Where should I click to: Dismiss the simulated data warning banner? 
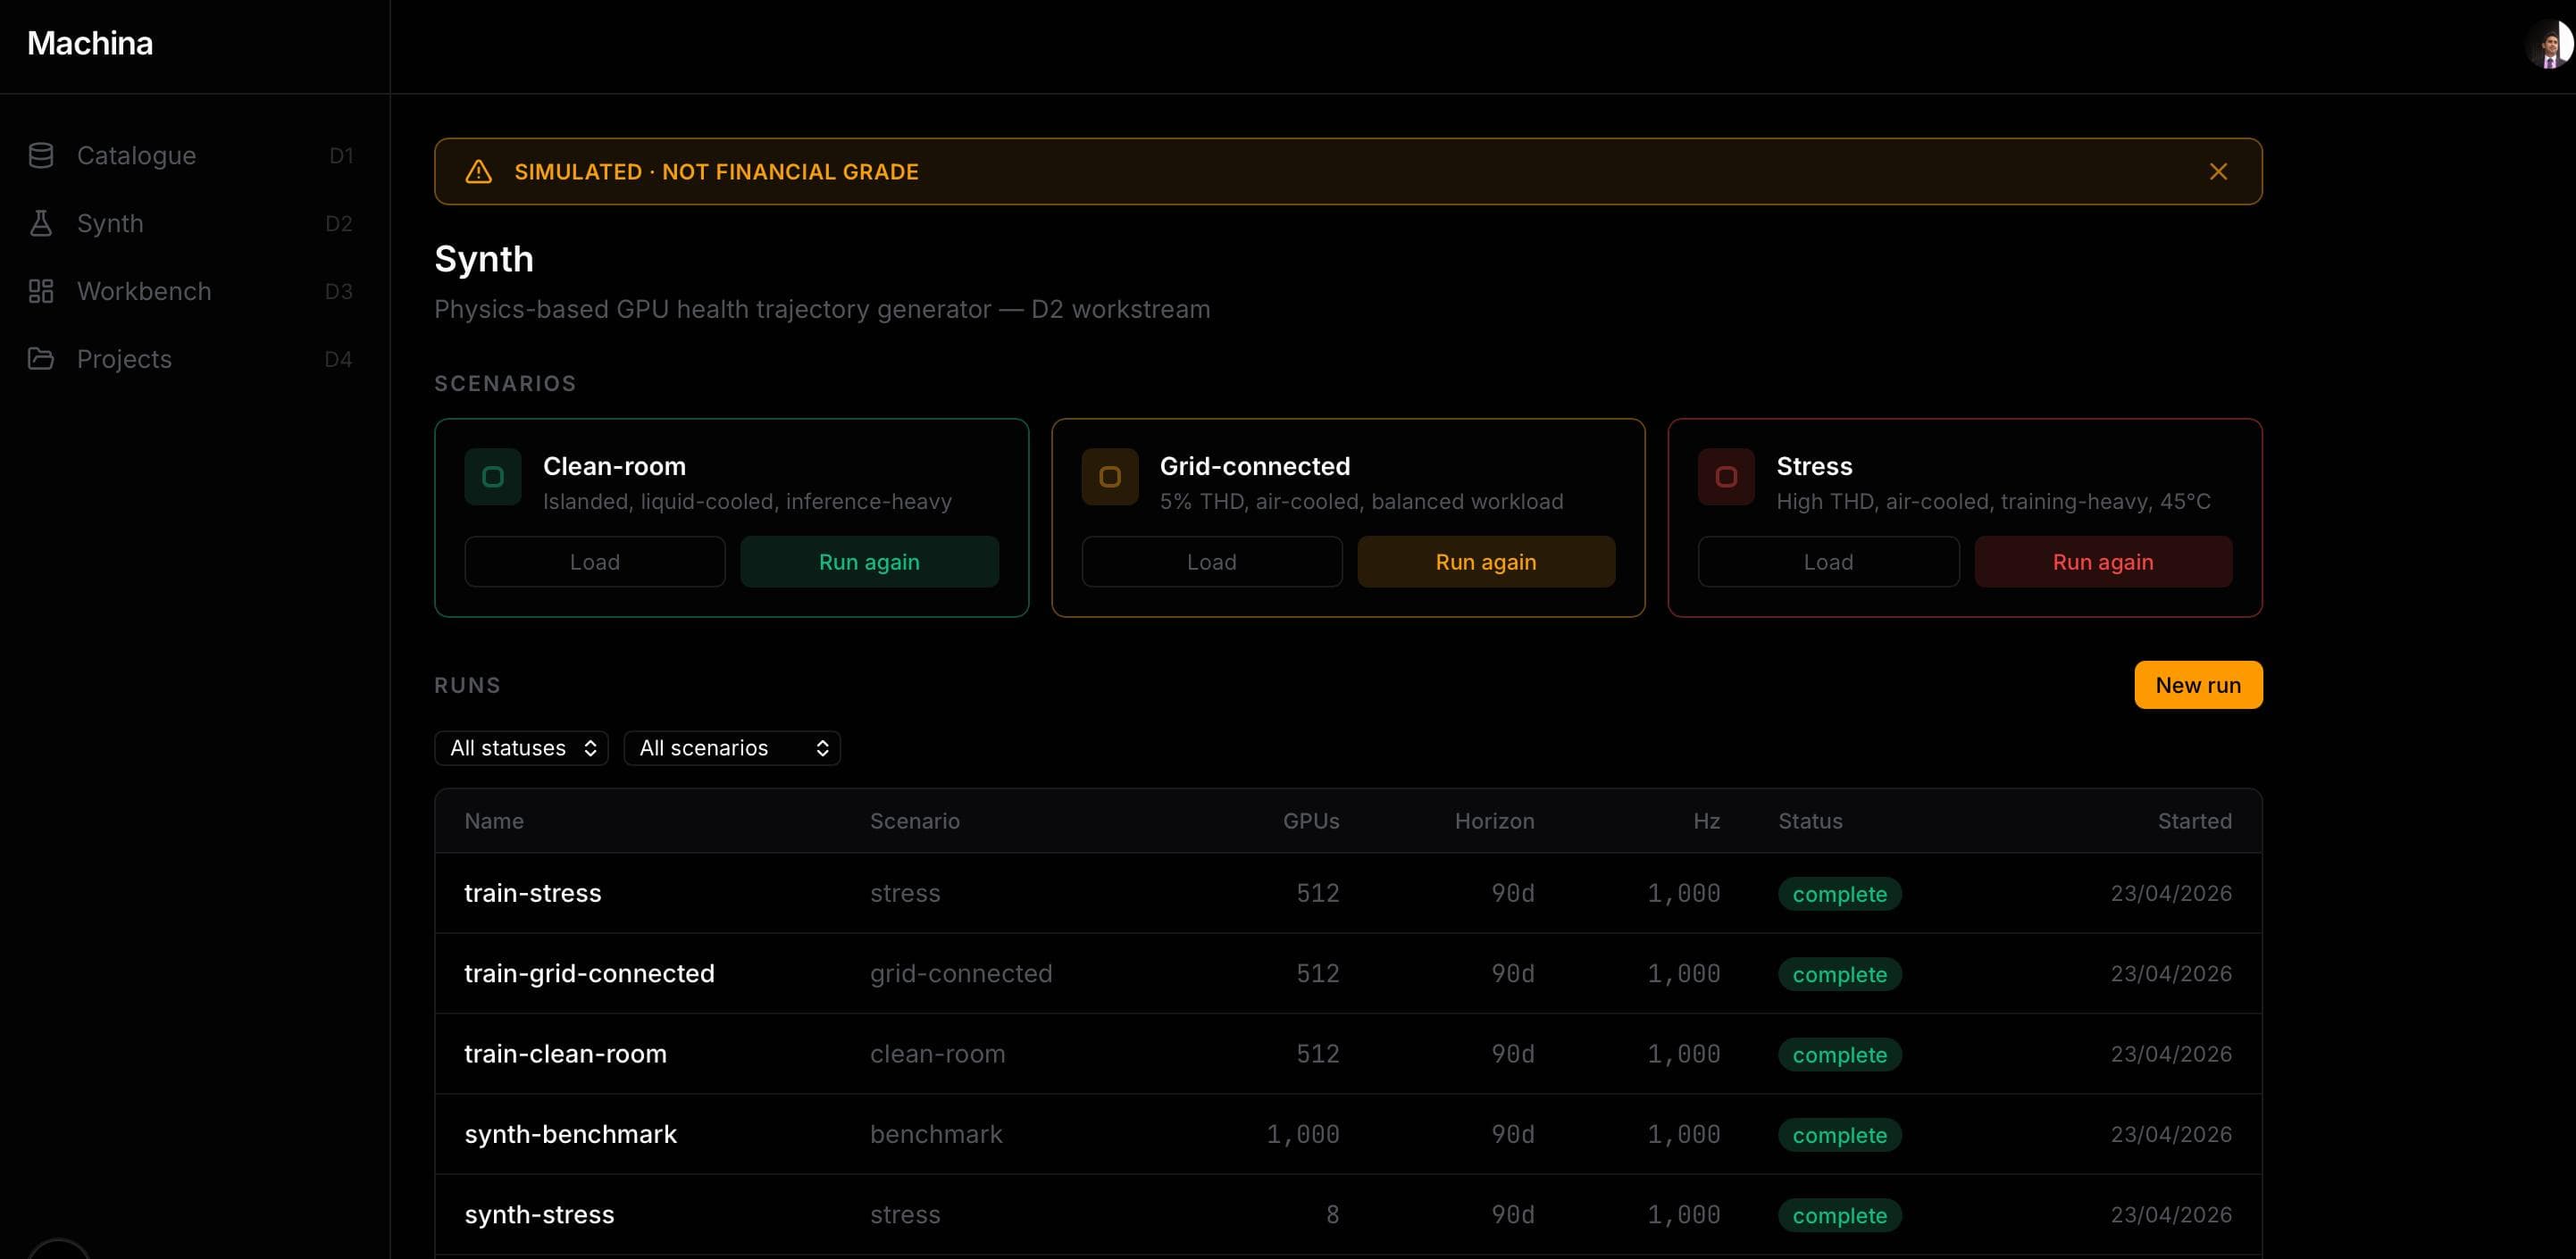[x=2218, y=172]
